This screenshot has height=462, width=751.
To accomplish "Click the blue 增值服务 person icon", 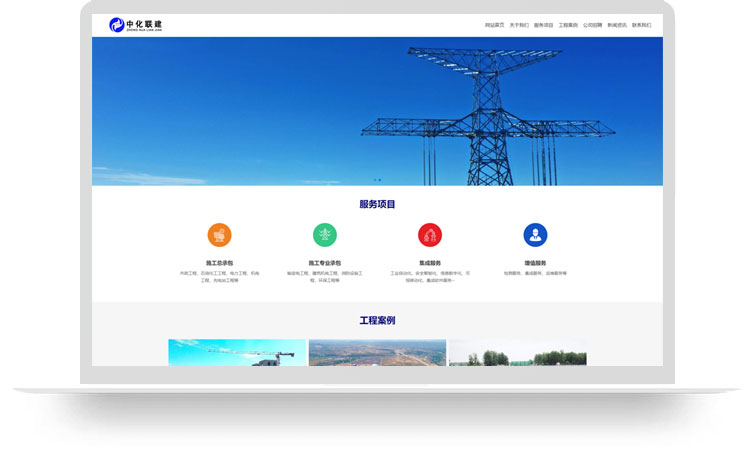I will pos(535,235).
